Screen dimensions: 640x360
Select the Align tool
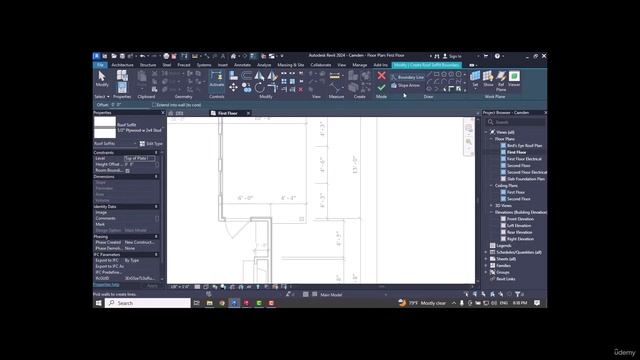[x=233, y=75]
